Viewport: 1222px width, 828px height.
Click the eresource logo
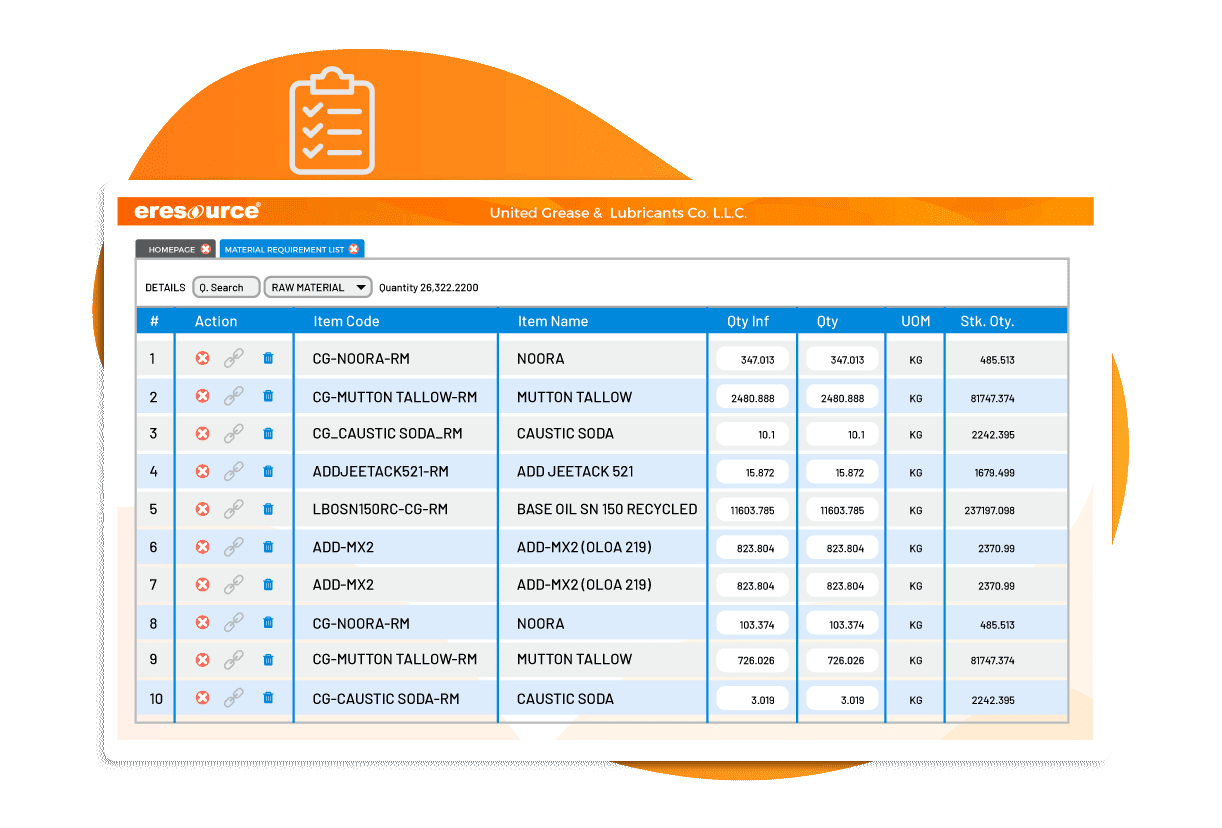click(198, 212)
